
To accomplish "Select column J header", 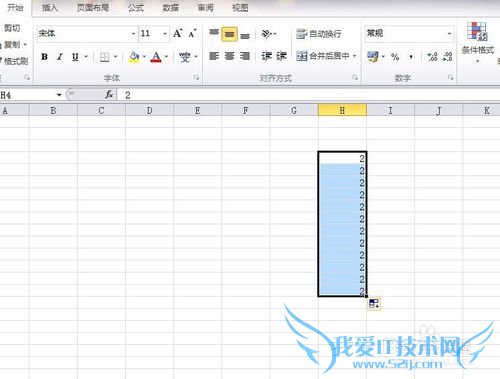I will 439,110.
